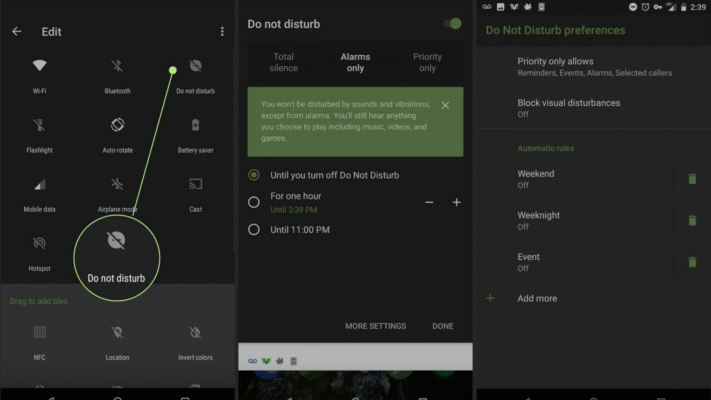The image size is (711, 400).
Task: Tap the Mobile data tile
Action: 39,195
